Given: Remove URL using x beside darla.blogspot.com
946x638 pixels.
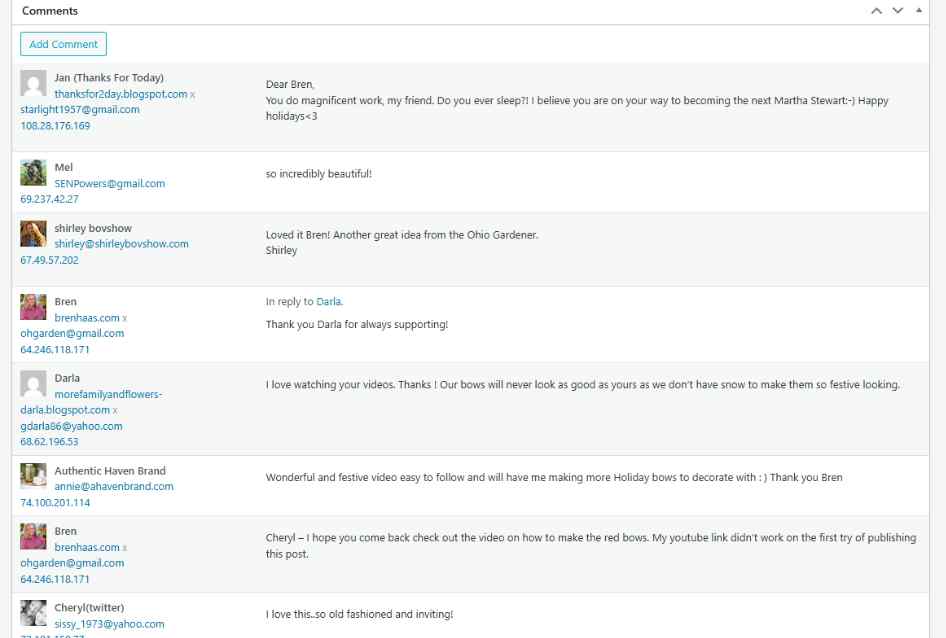Looking at the screenshot, I should 116,411.
